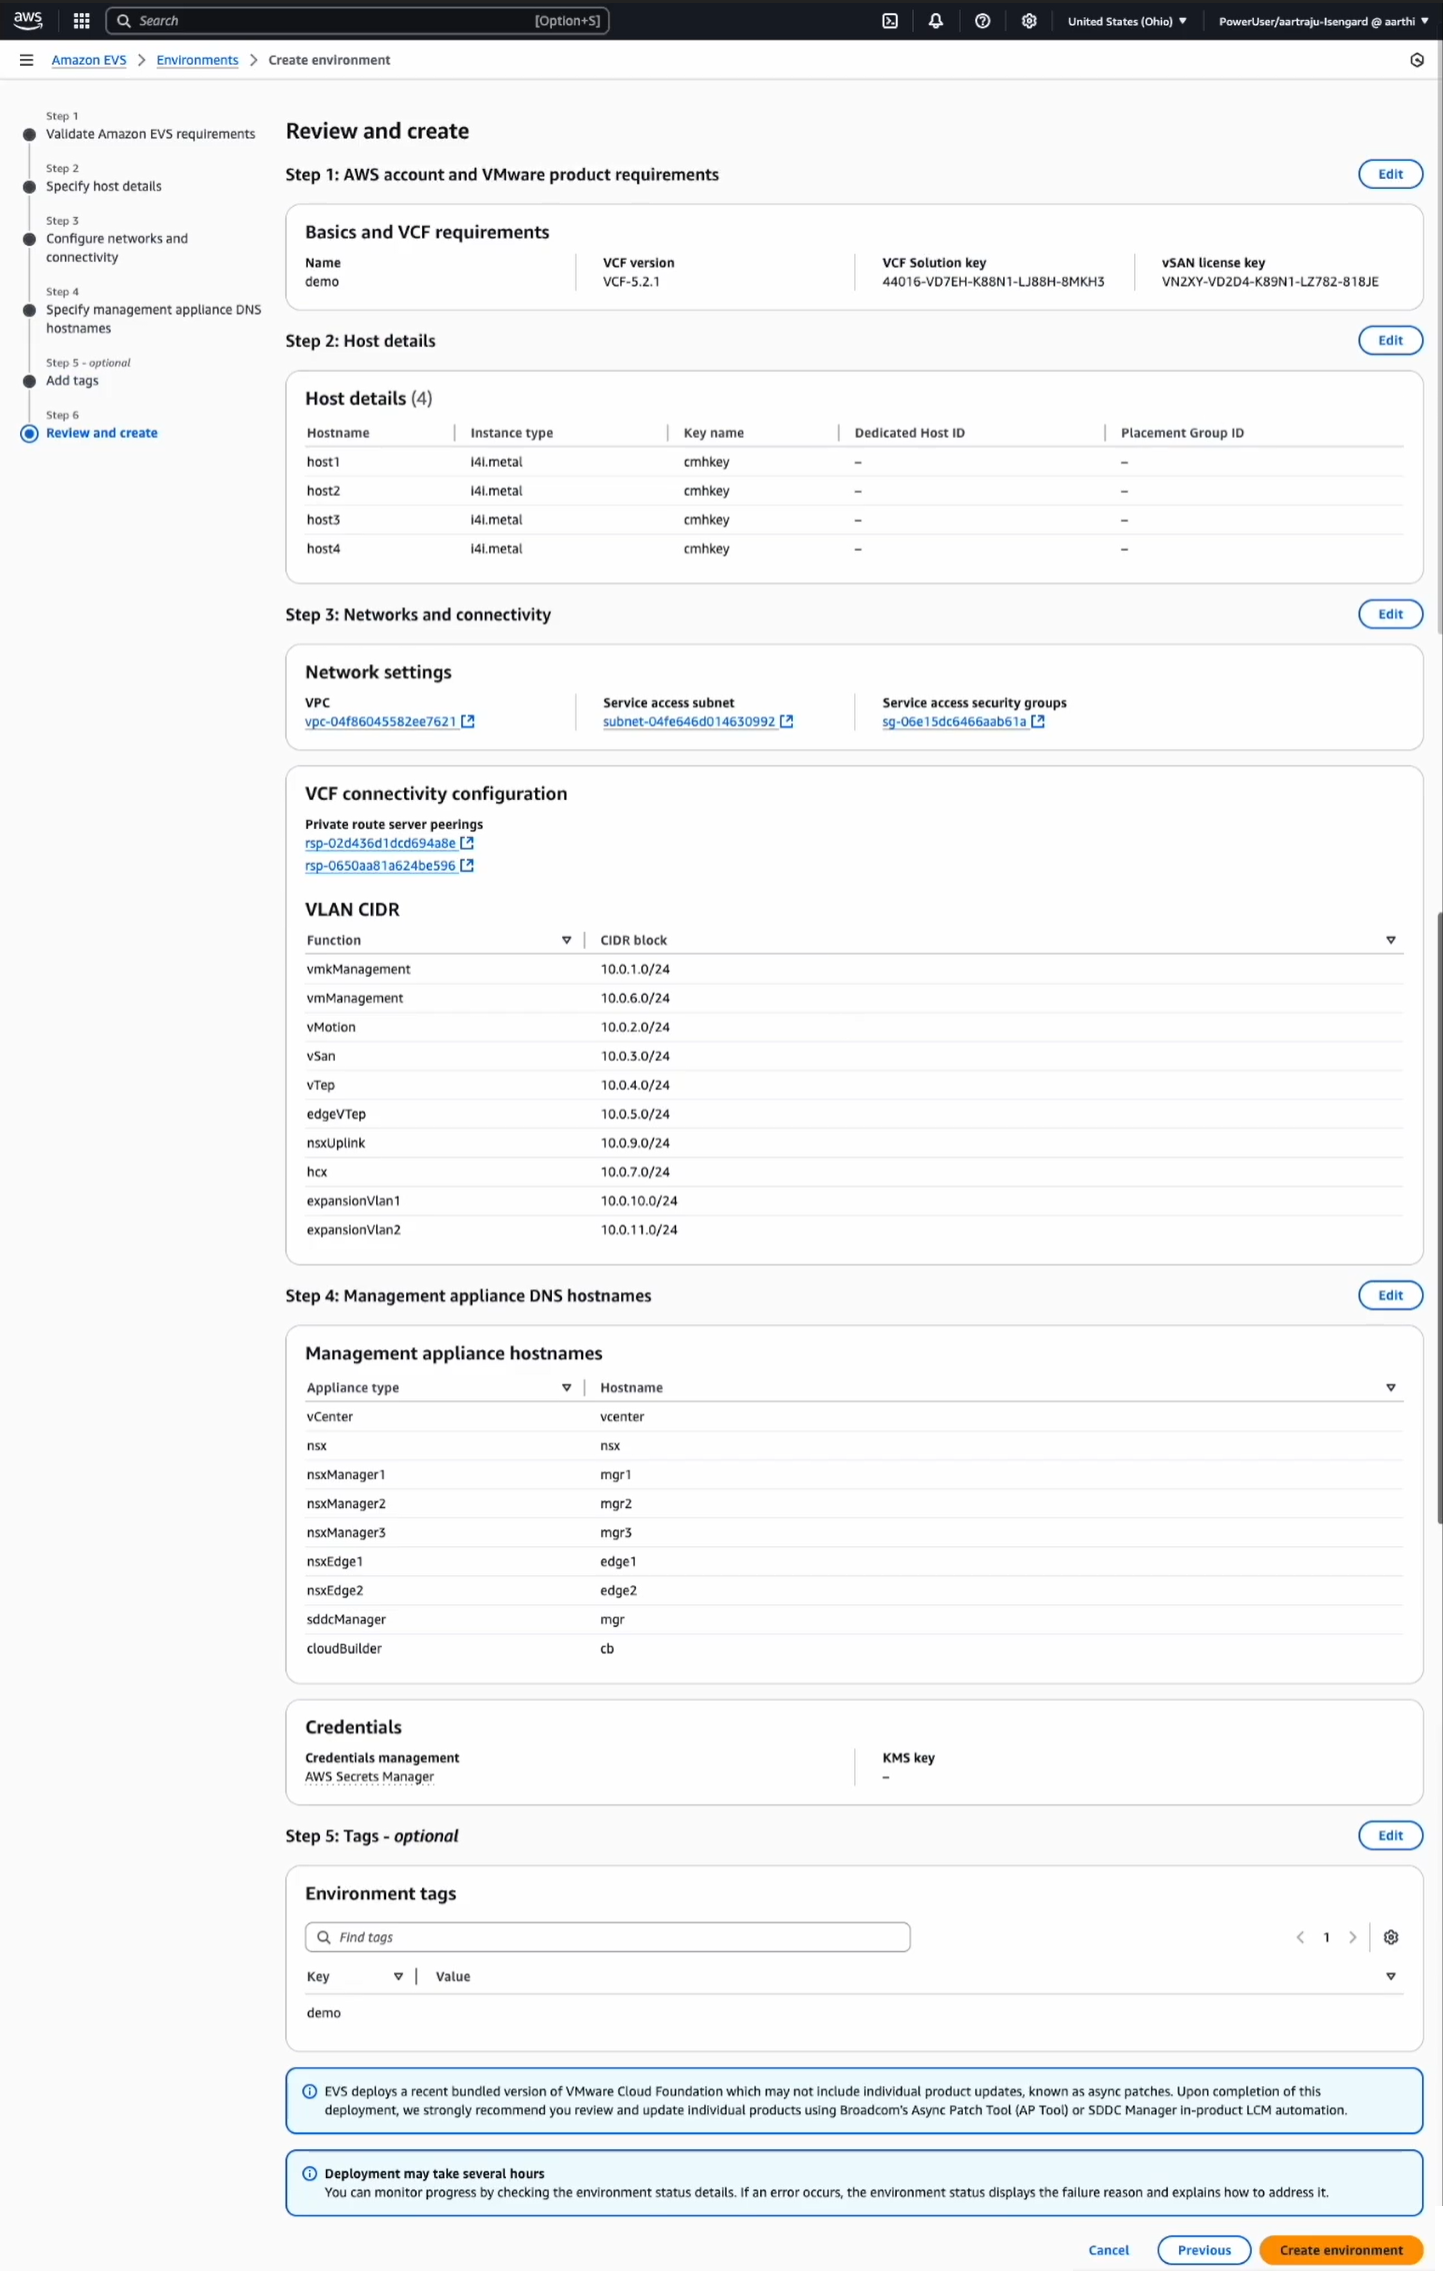Sort VLAN CIDR by Function column
This screenshot has width=1443, height=2271.
(x=567, y=940)
